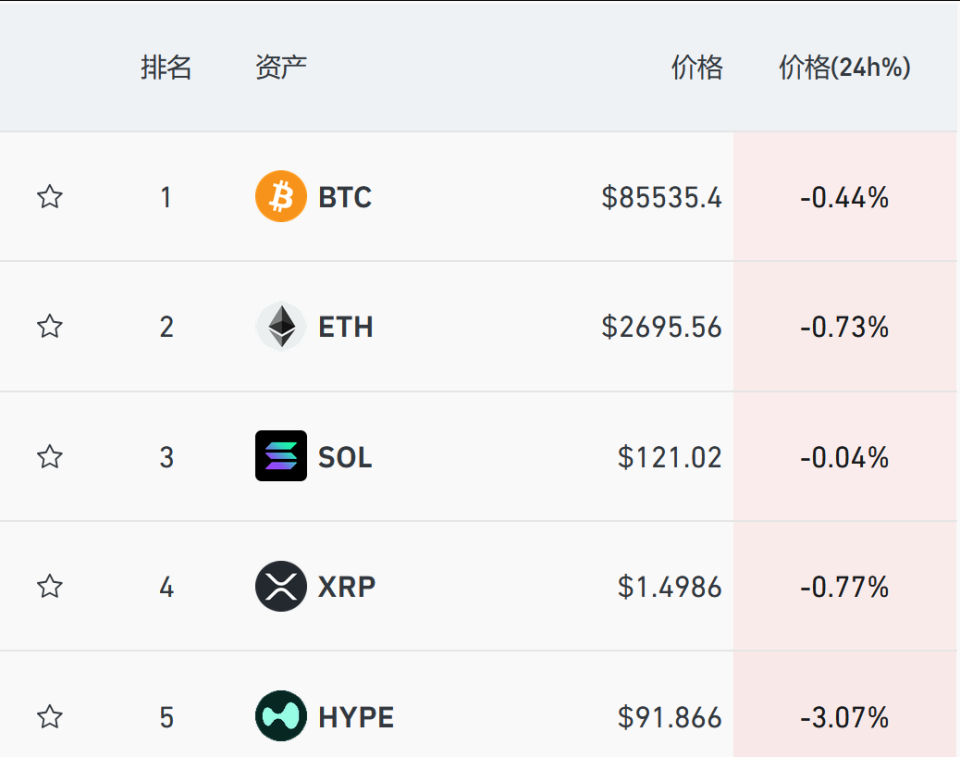Favorite BTC with the star
The height and width of the screenshot is (757, 960).
tap(50, 197)
